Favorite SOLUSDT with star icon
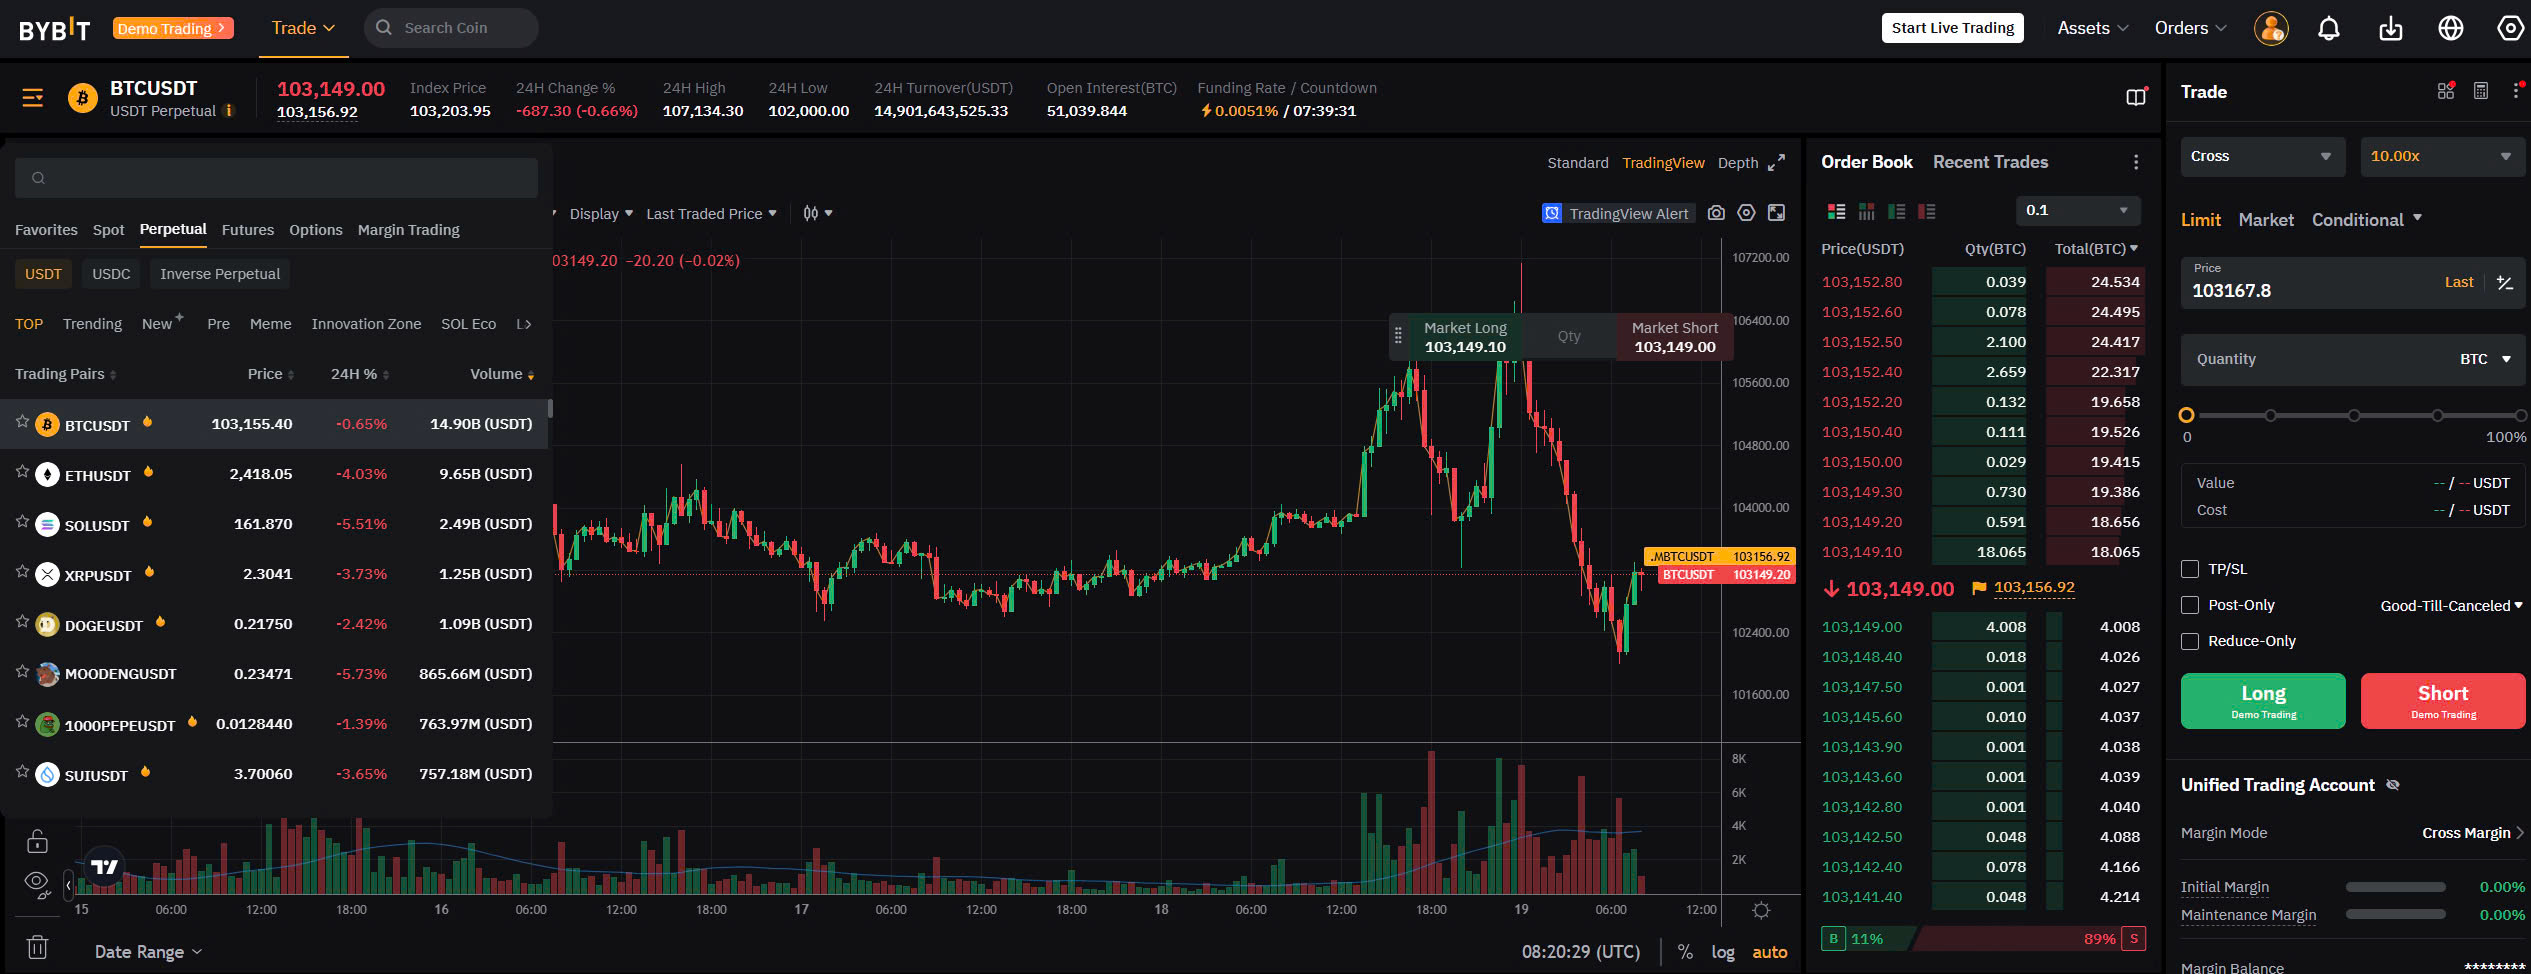 pyautogui.click(x=22, y=521)
